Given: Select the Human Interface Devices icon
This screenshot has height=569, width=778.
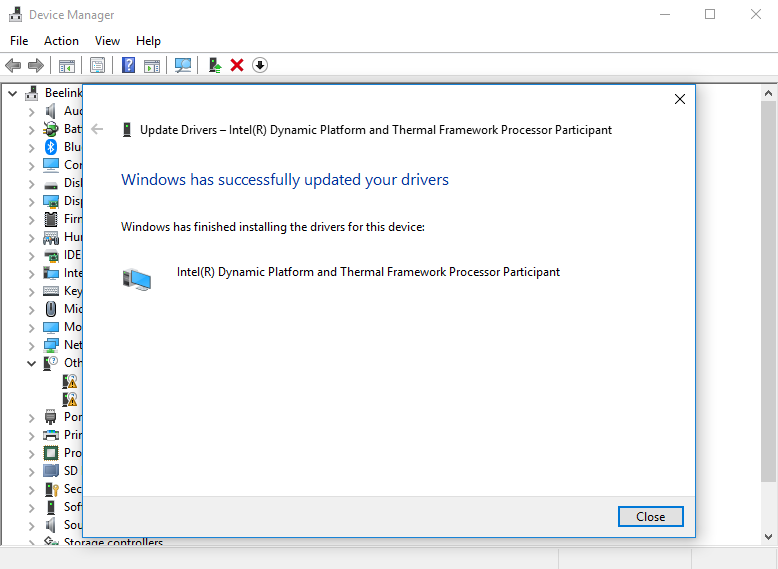Looking at the screenshot, I should [x=51, y=237].
